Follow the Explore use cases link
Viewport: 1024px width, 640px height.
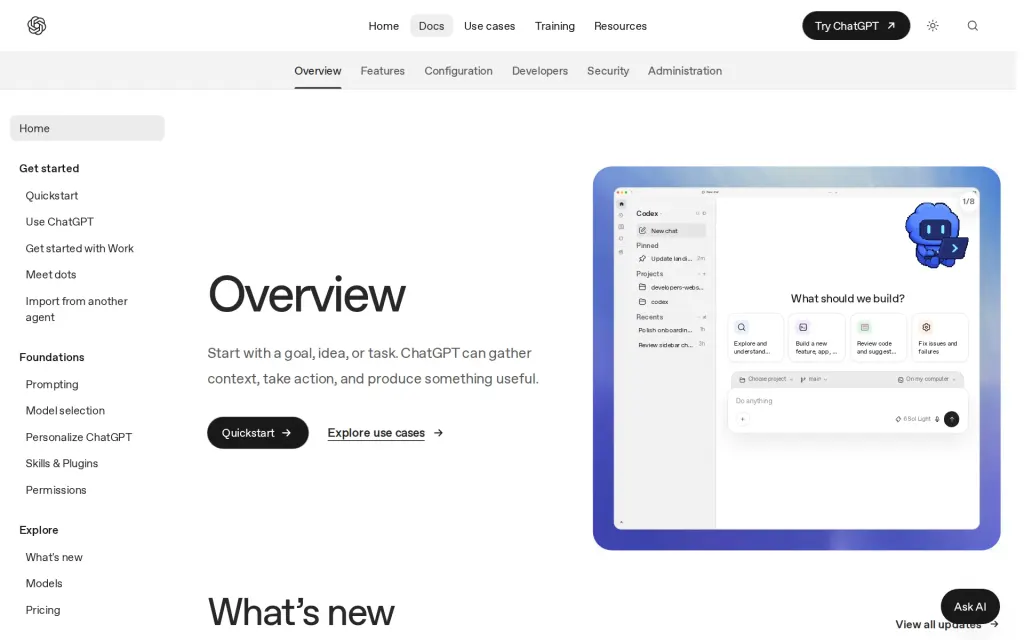[x=385, y=432]
